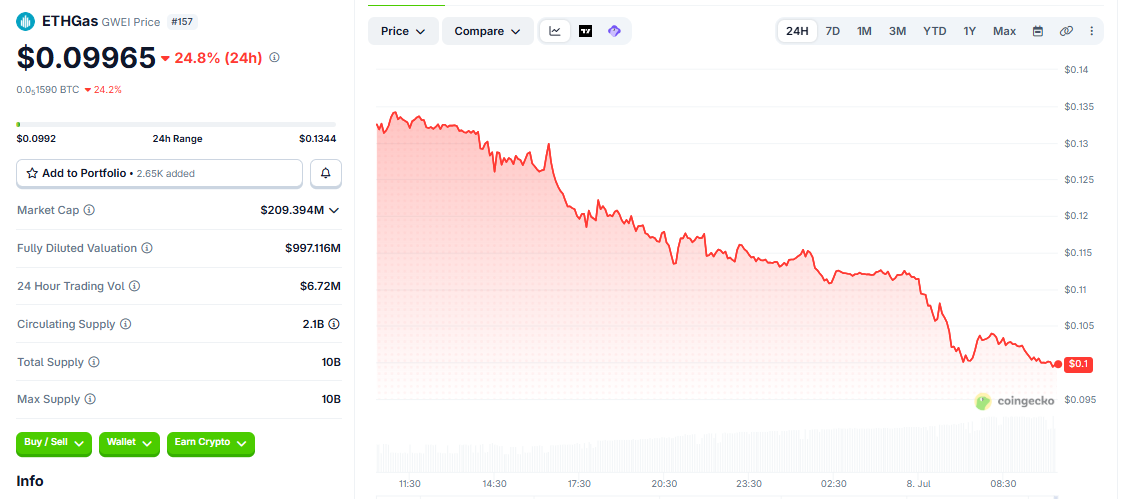This screenshot has height=499, width=1122.
Task: Select the 24H time range
Action: point(797,31)
